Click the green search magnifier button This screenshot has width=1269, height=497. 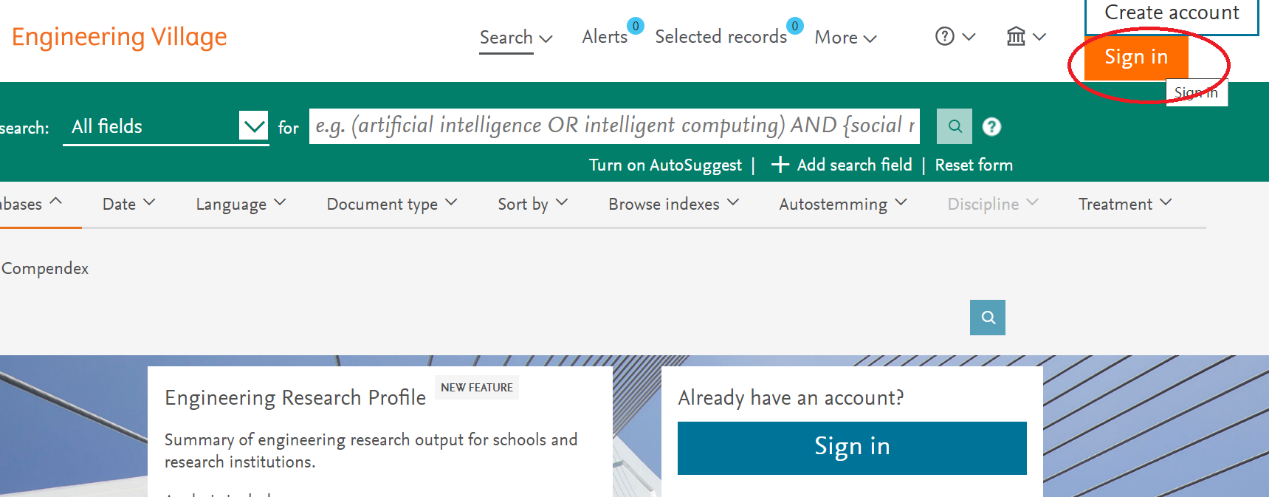(954, 127)
